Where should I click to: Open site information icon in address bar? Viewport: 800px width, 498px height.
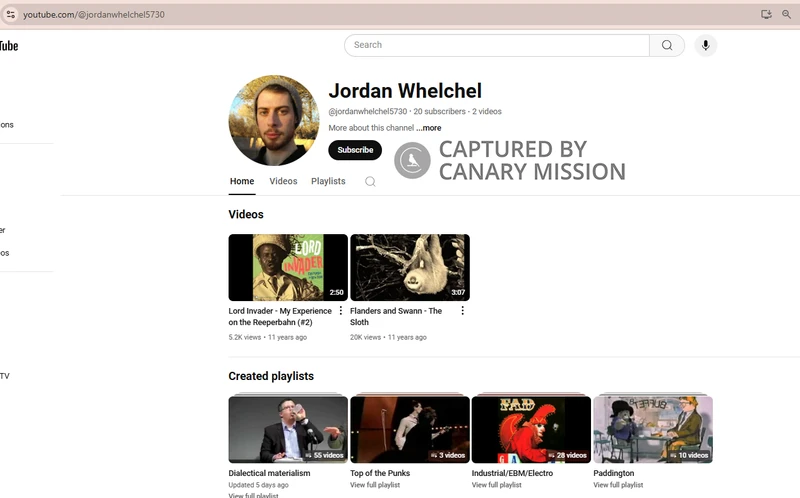click(11, 14)
